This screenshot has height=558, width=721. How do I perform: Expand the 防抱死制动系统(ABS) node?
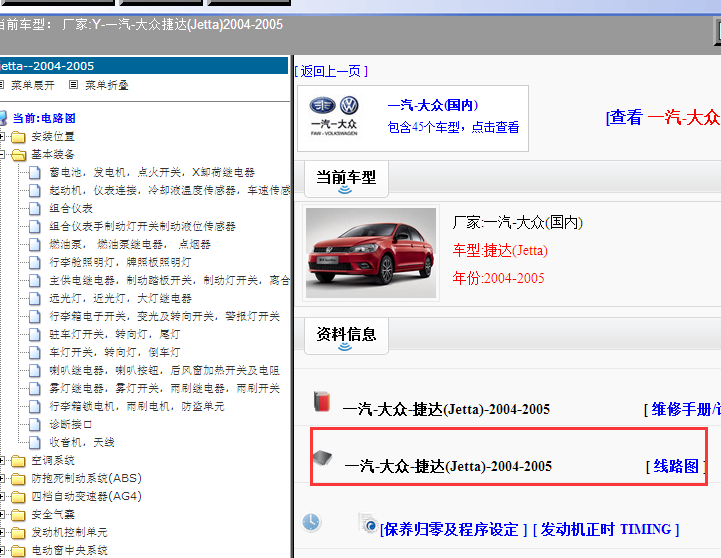2,478
